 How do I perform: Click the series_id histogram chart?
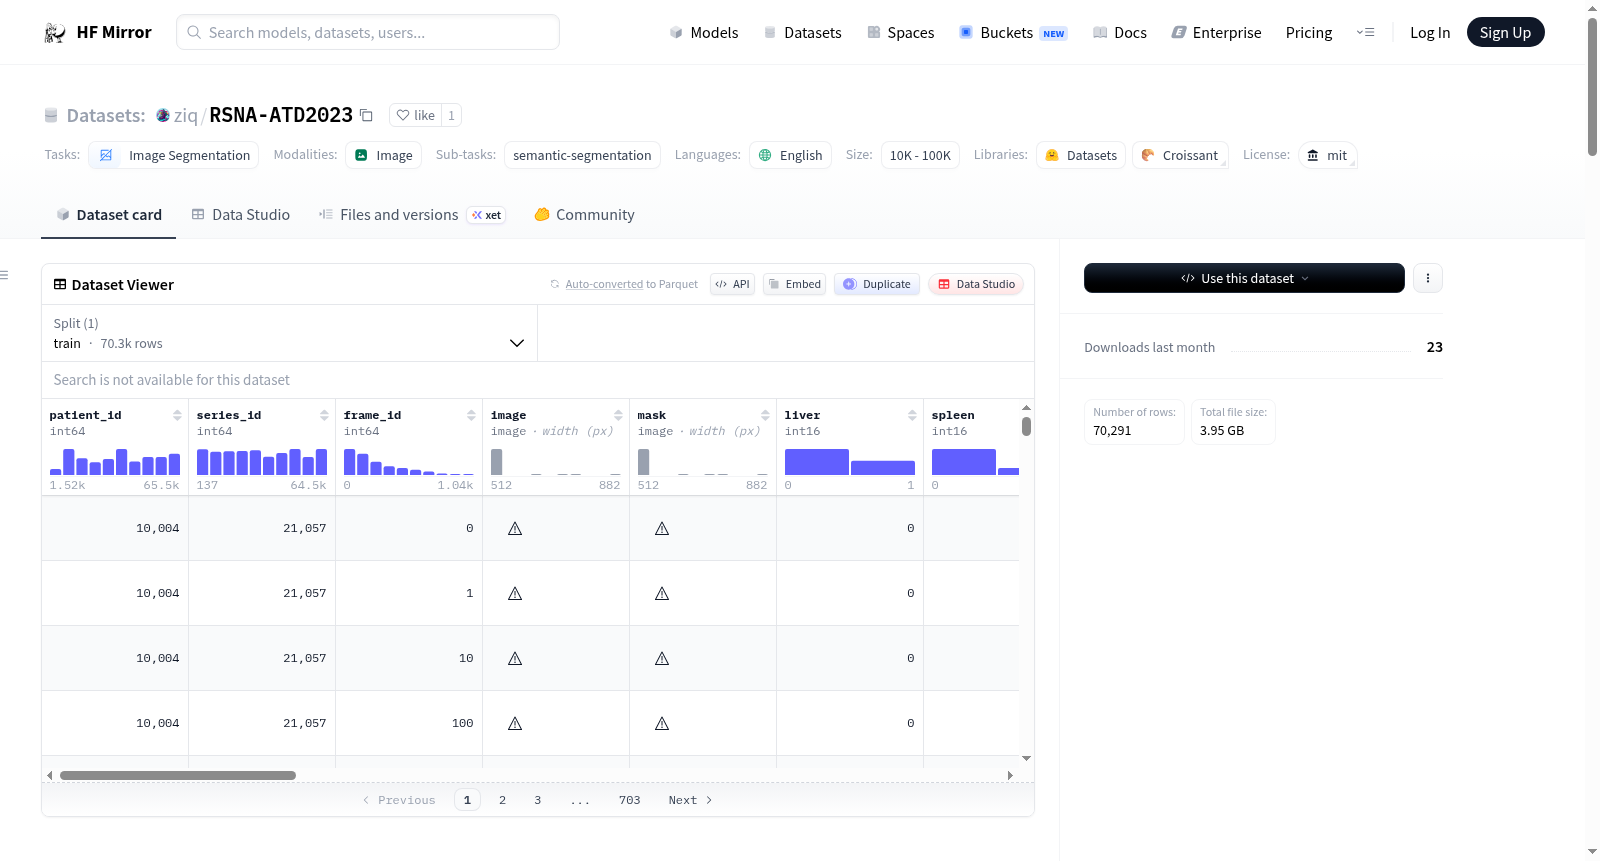pyautogui.click(x=262, y=461)
